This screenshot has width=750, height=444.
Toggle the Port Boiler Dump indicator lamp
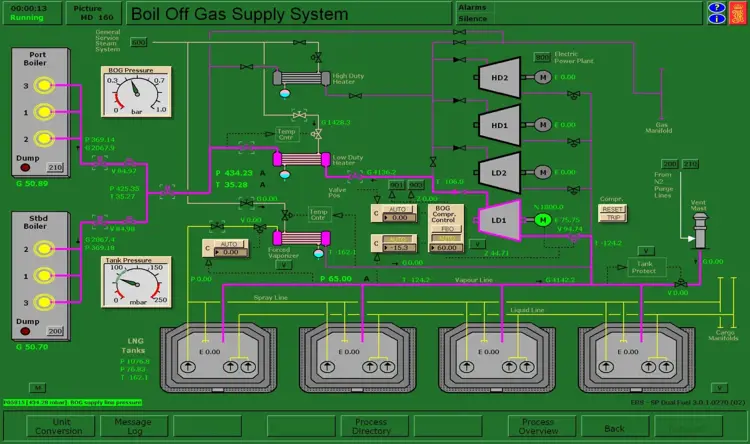tap(26, 169)
